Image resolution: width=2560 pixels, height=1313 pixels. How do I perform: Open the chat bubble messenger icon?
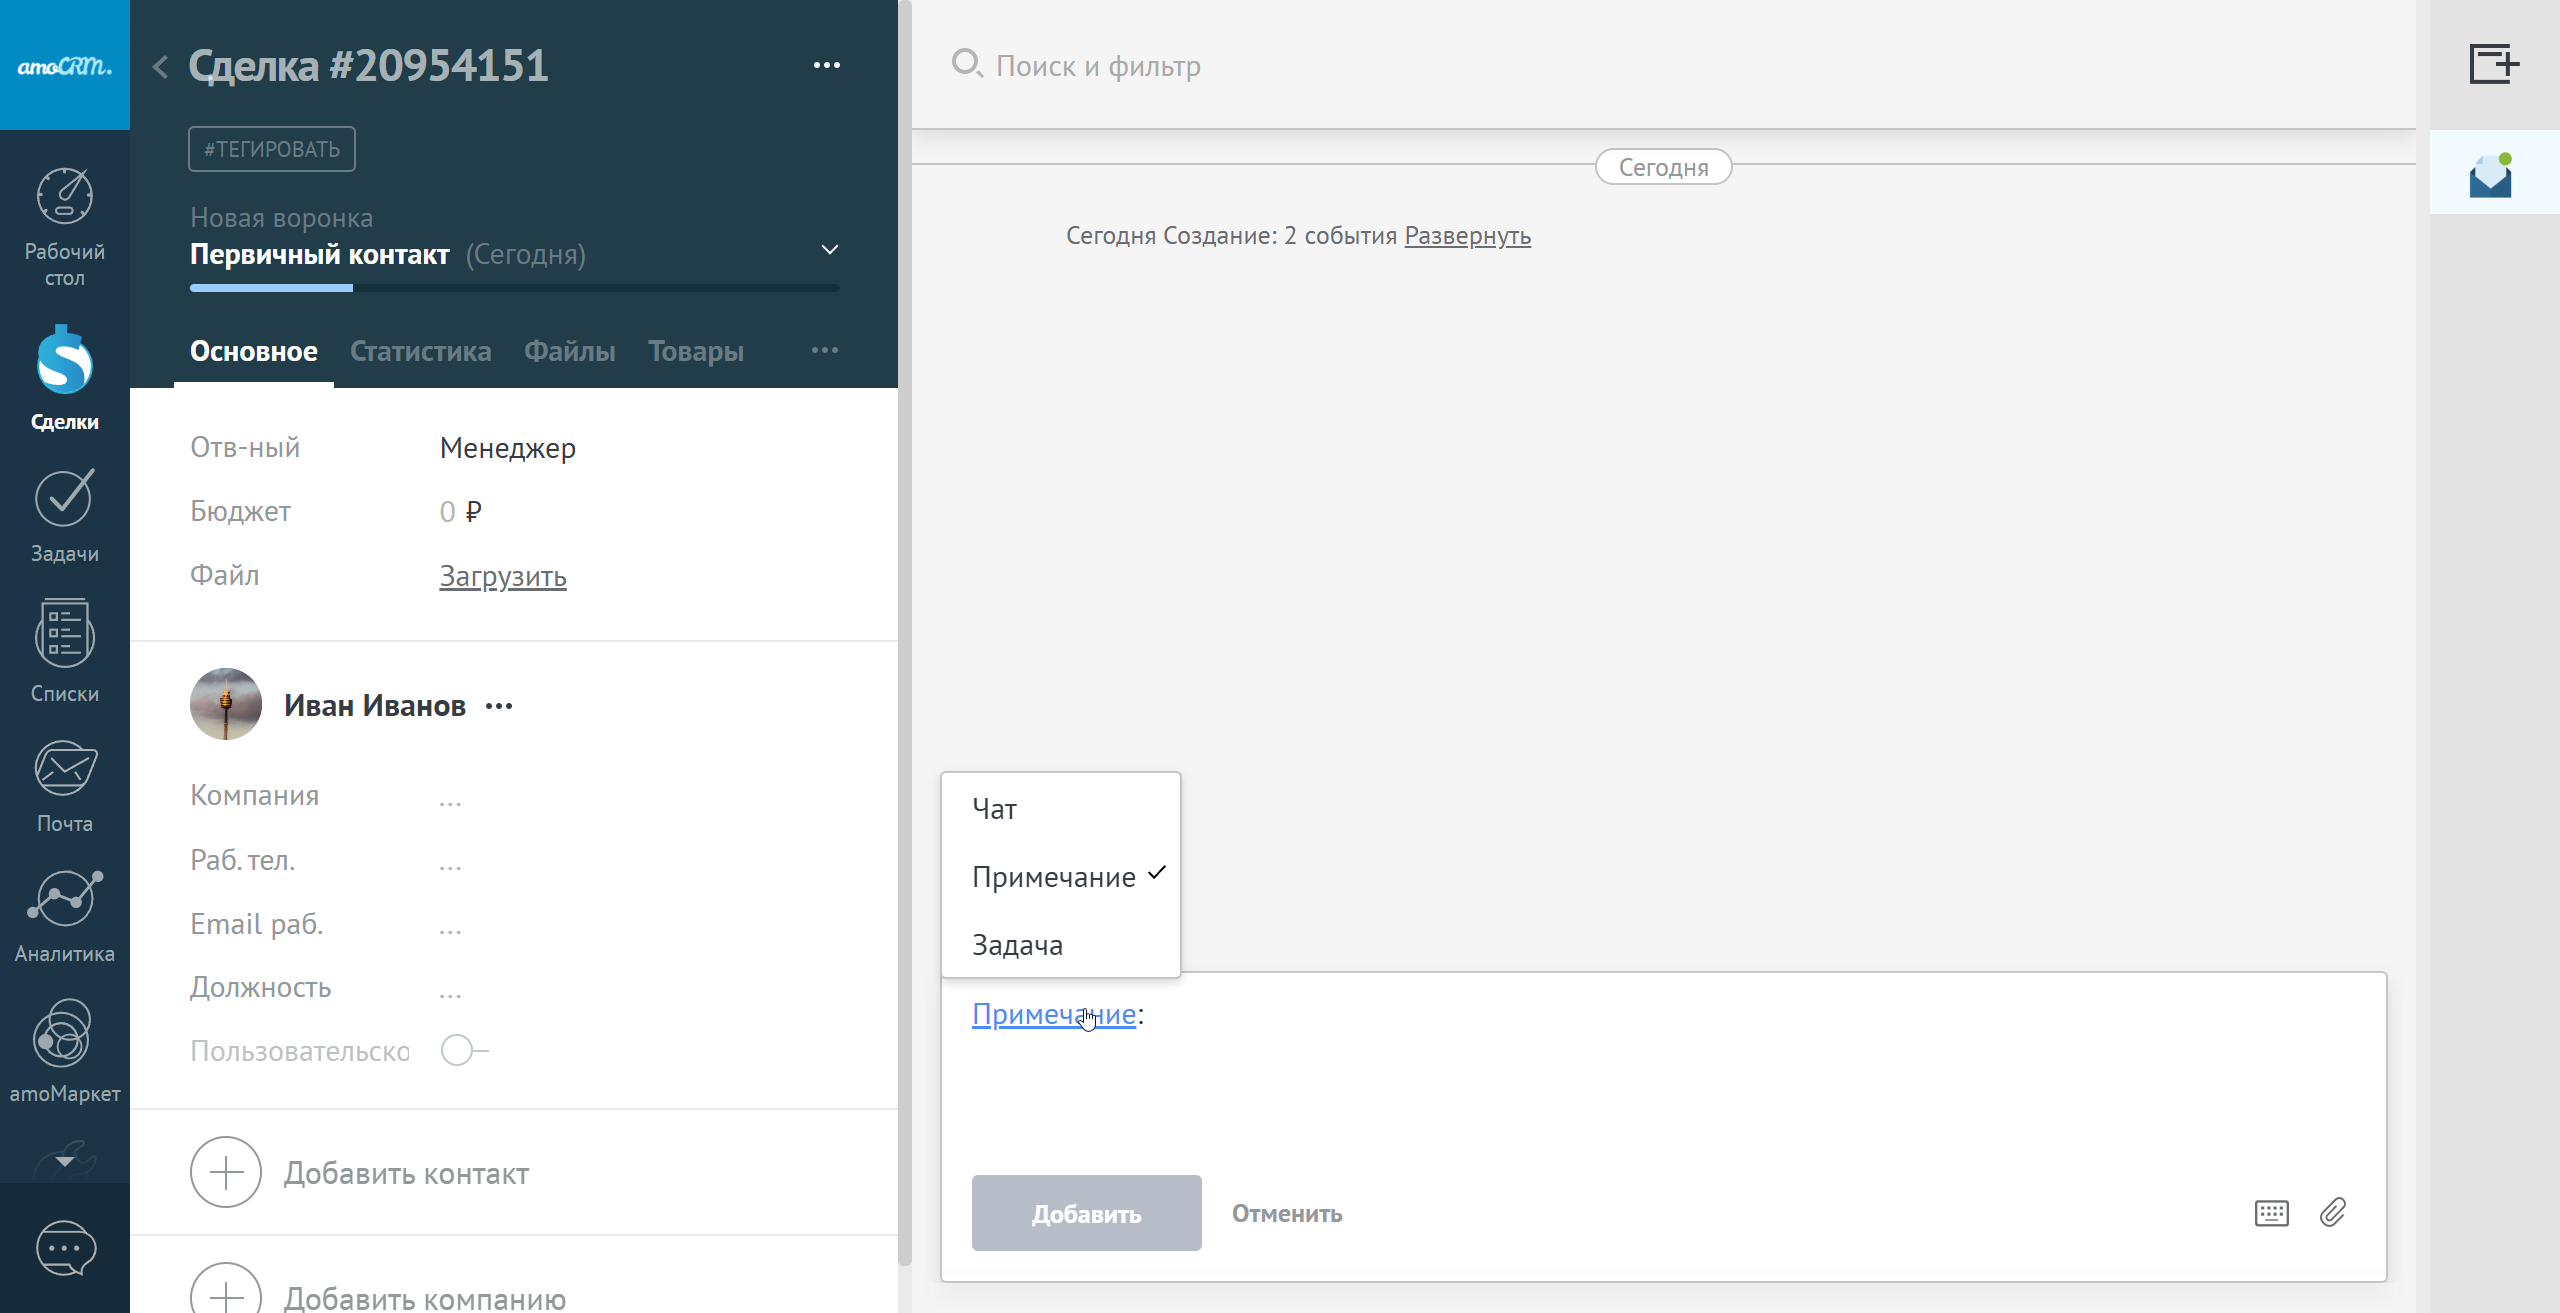pyautogui.click(x=65, y=1248)
